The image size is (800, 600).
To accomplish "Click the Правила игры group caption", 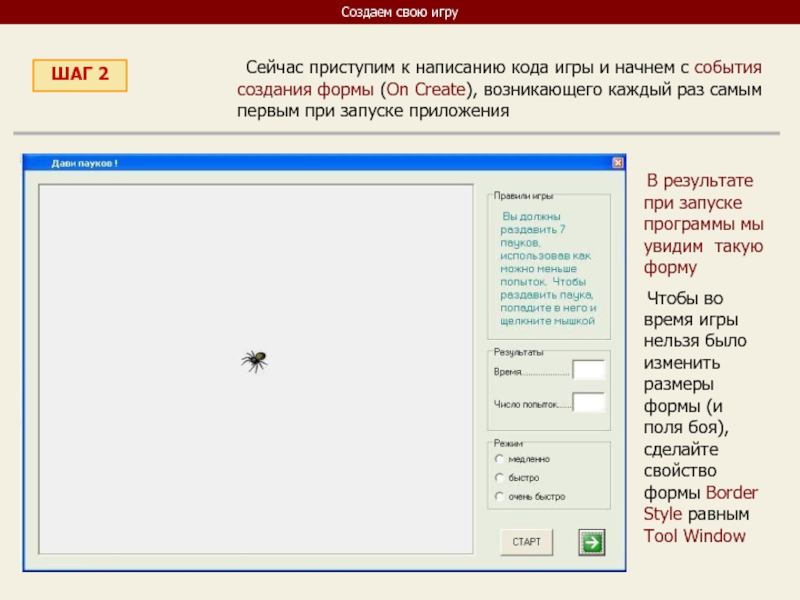I will 523,196.
